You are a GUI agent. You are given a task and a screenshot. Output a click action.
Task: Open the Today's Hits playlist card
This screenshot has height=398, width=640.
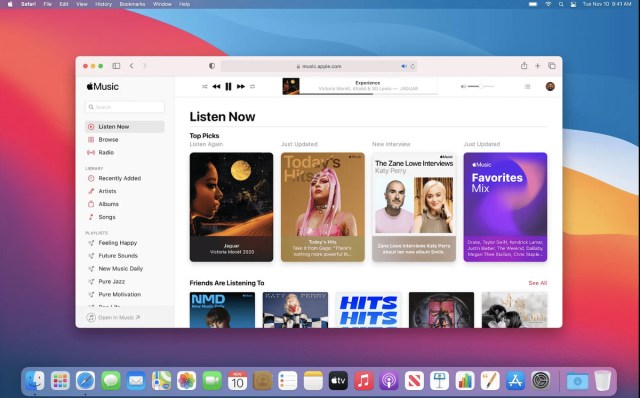[x=322, y=207]
